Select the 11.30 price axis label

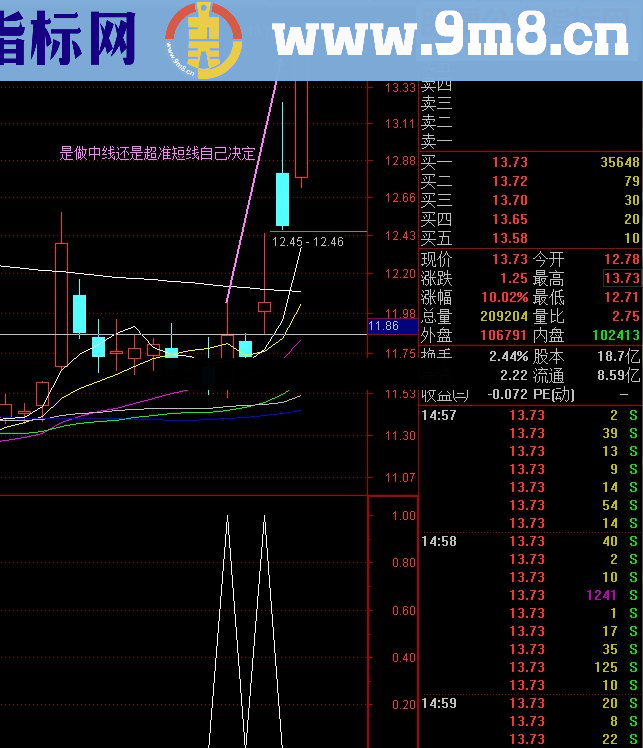(400, 436)
